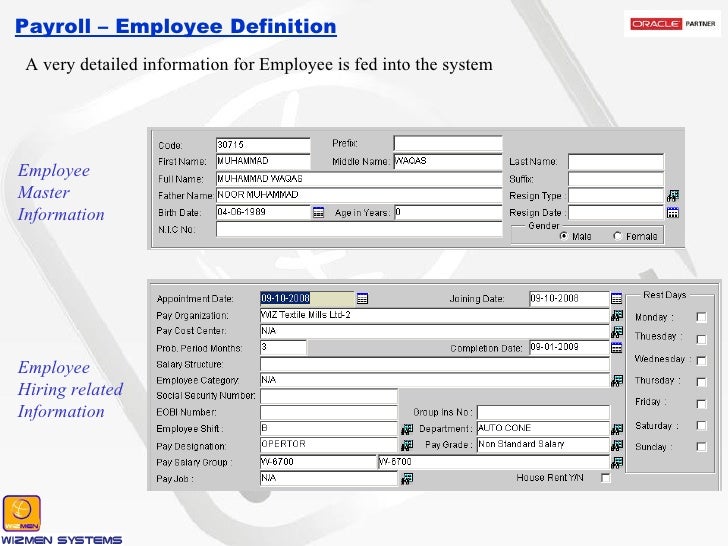Check Friday as a rest day
Screen dimensions: 728x546
pyautogui.click(x=702, y=403)
